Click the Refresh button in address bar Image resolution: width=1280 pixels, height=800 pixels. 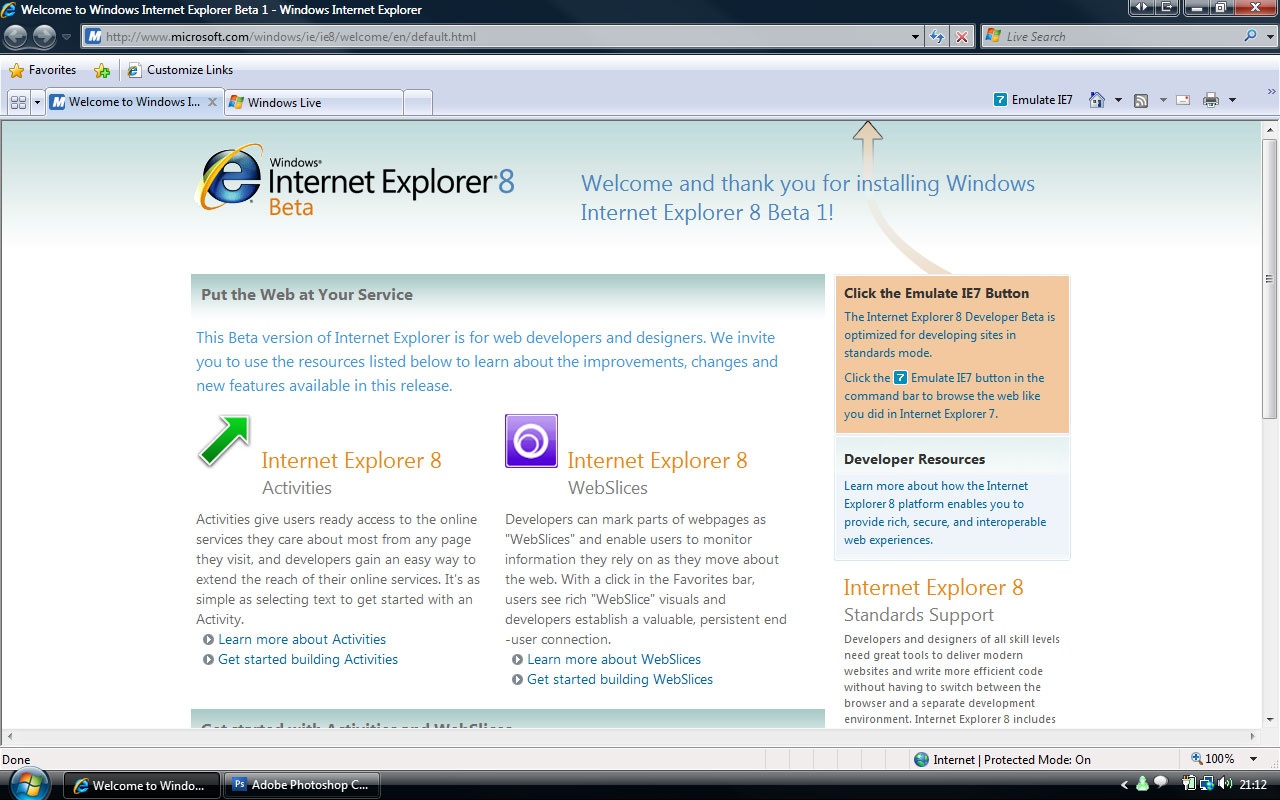937,37
